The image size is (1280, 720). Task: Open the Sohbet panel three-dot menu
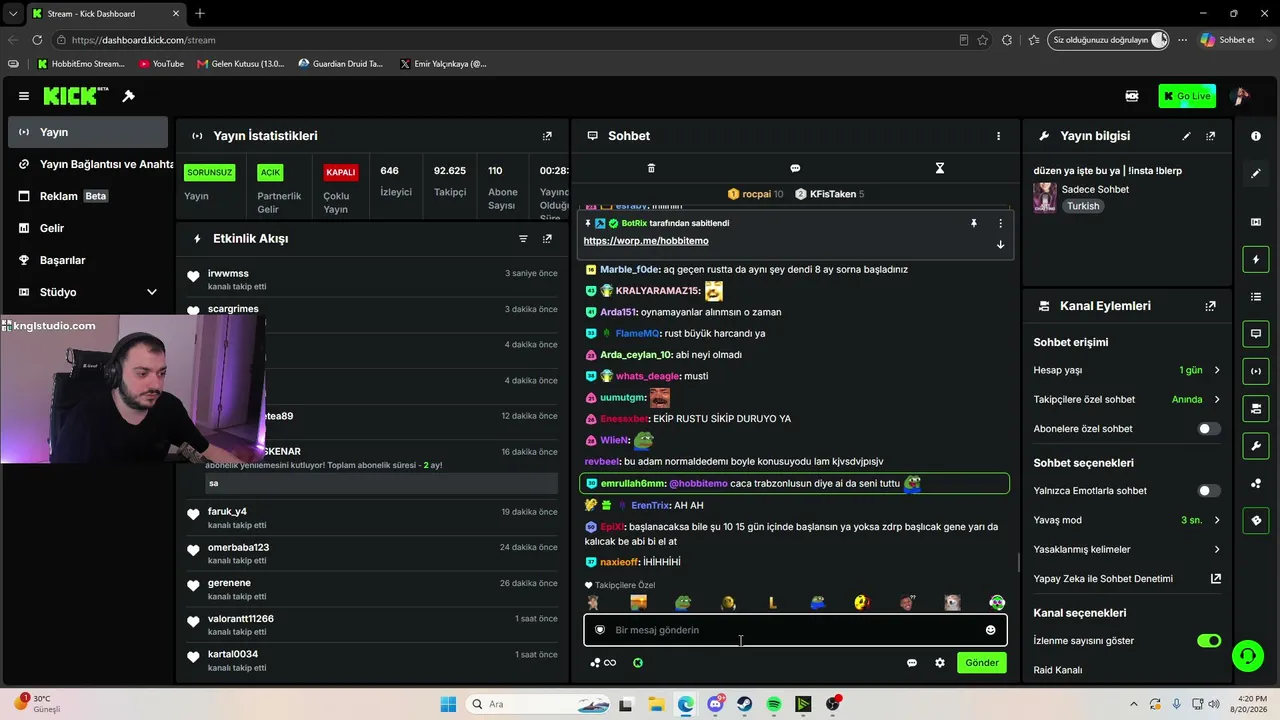pos(998,136)
